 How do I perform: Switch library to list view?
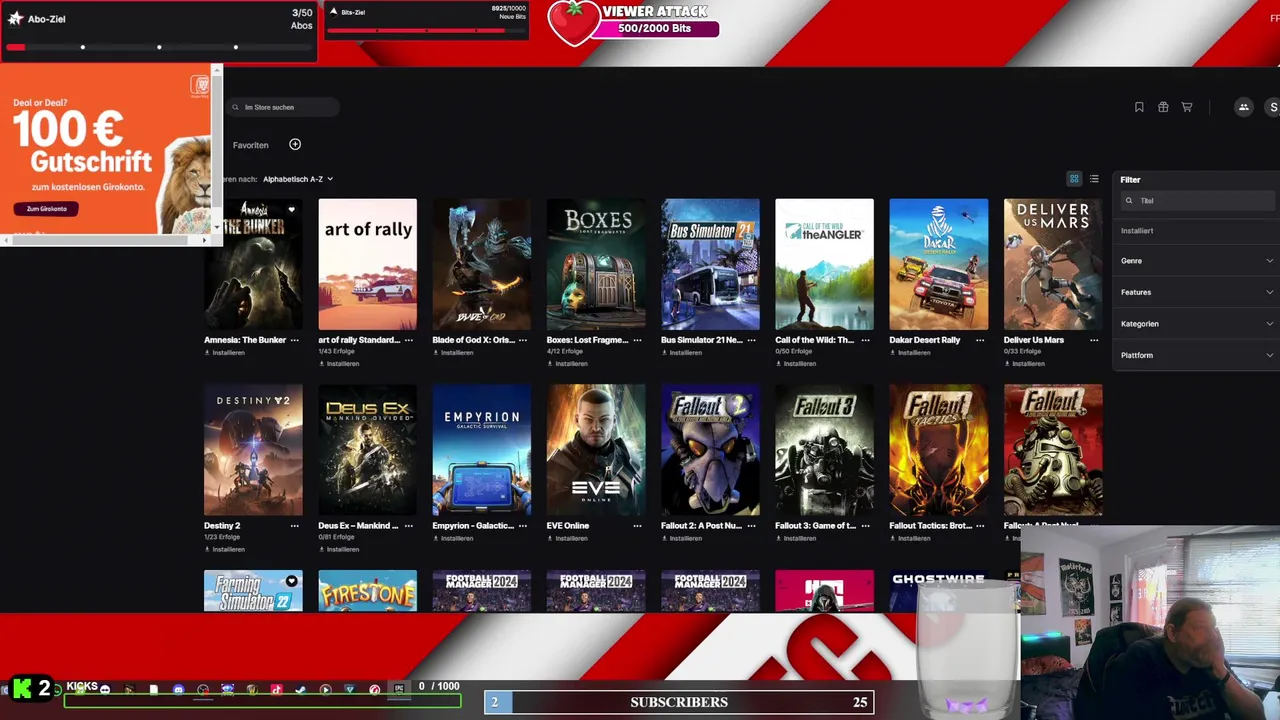(1094, 179)
